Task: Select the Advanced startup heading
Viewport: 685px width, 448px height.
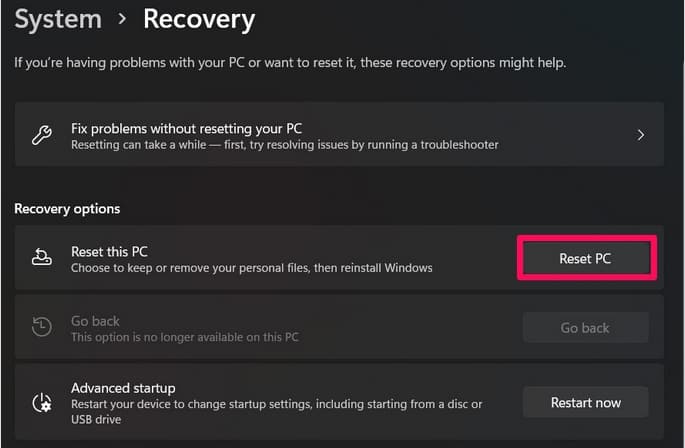Action: pos(123,388)
